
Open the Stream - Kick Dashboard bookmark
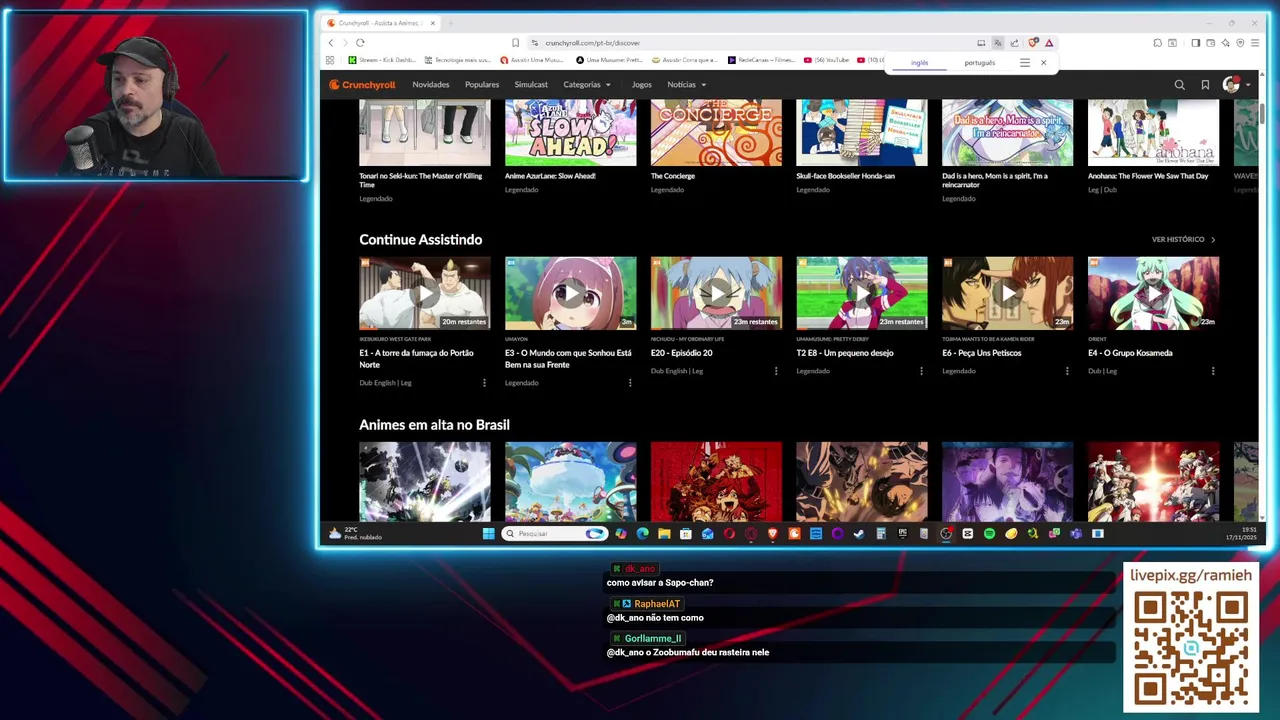384,60
